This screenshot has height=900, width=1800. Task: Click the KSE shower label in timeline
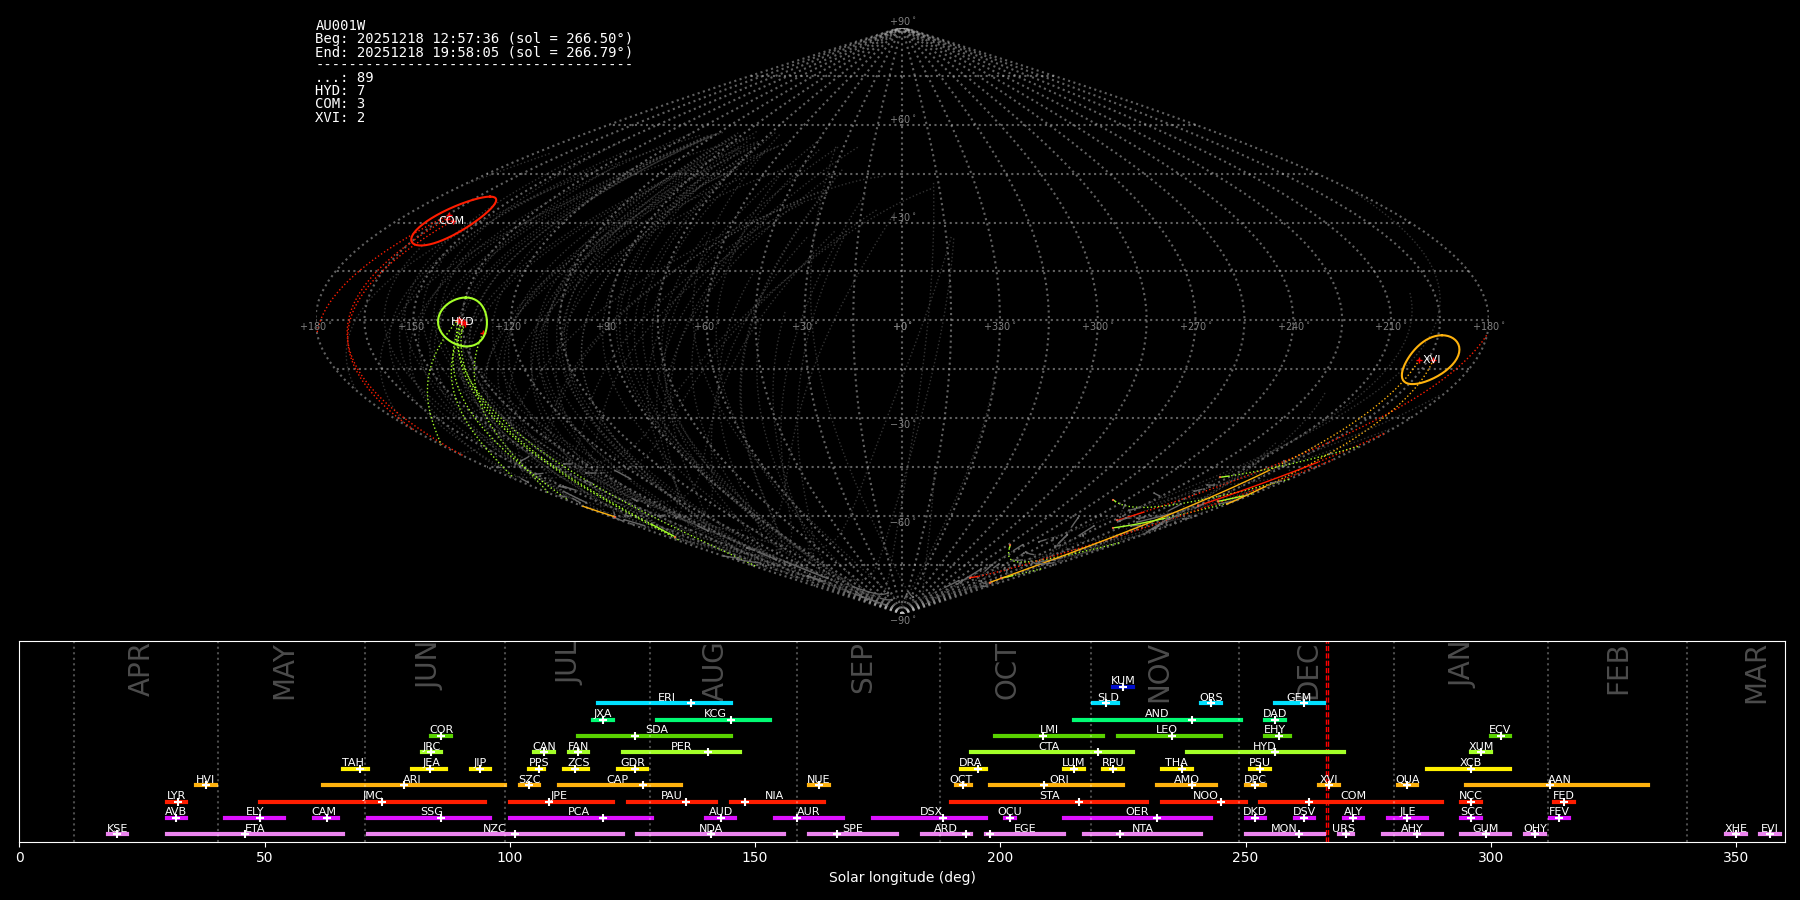coord(117,829)
